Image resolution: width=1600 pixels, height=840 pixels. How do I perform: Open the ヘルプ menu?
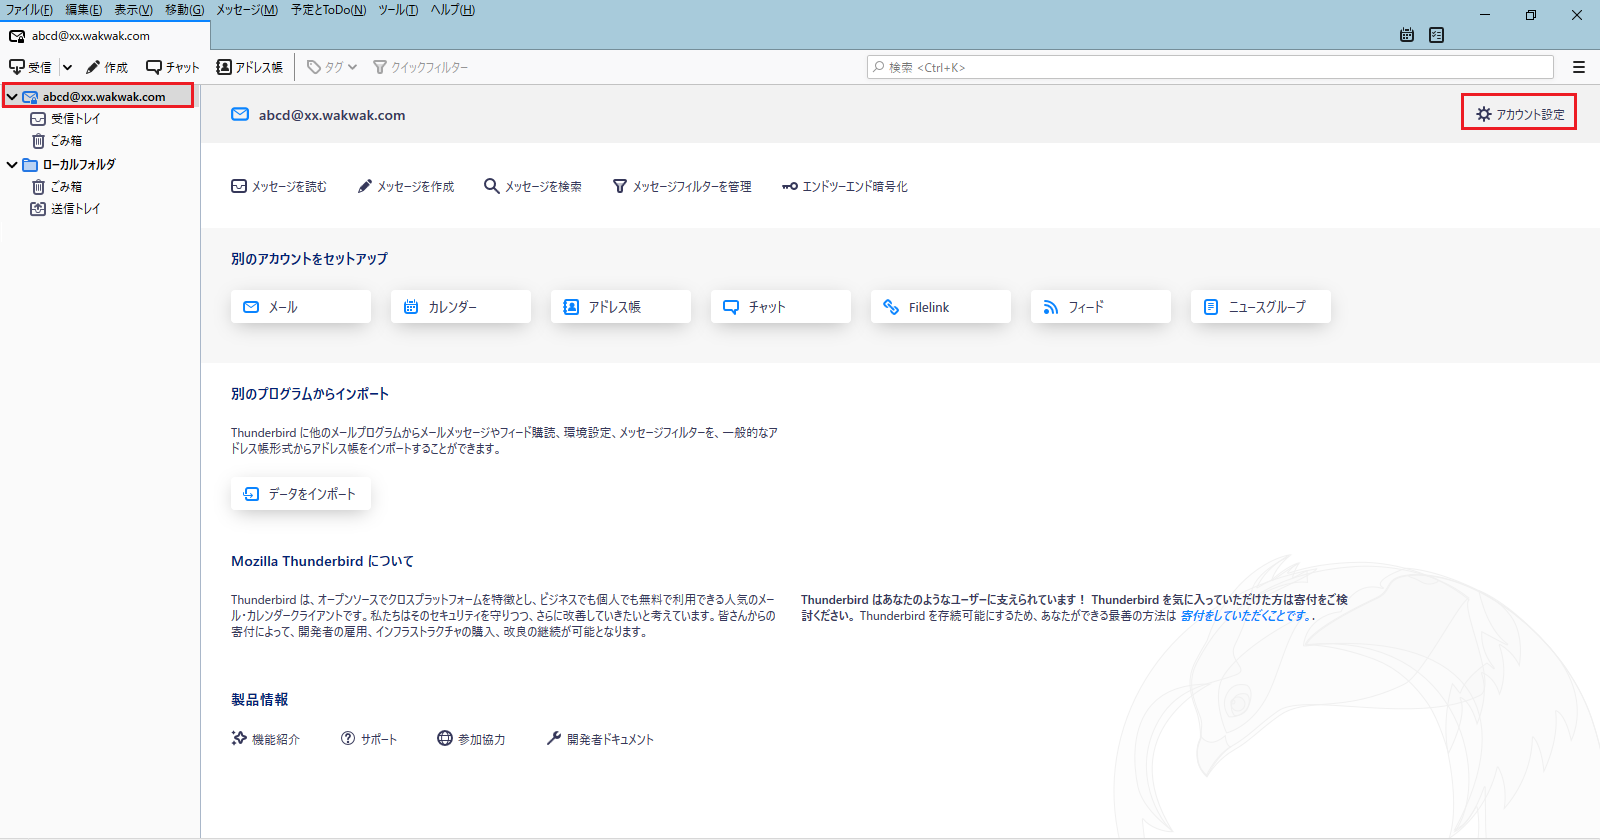coord(452,10)
